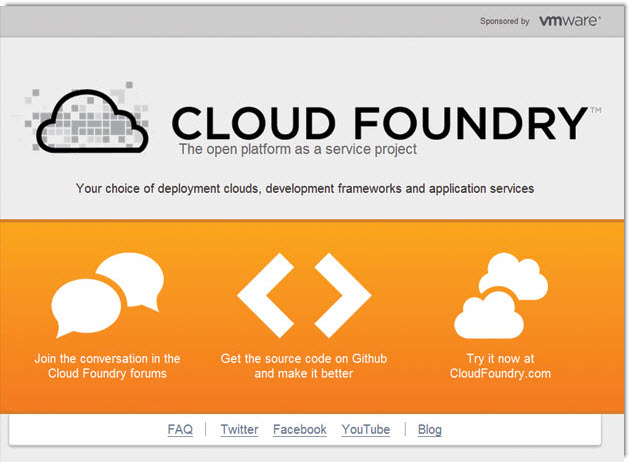Screen dimensions: 630x462
Task: Click 'Your choice of deployment clouds' sentence
Action: pos(305,188)
